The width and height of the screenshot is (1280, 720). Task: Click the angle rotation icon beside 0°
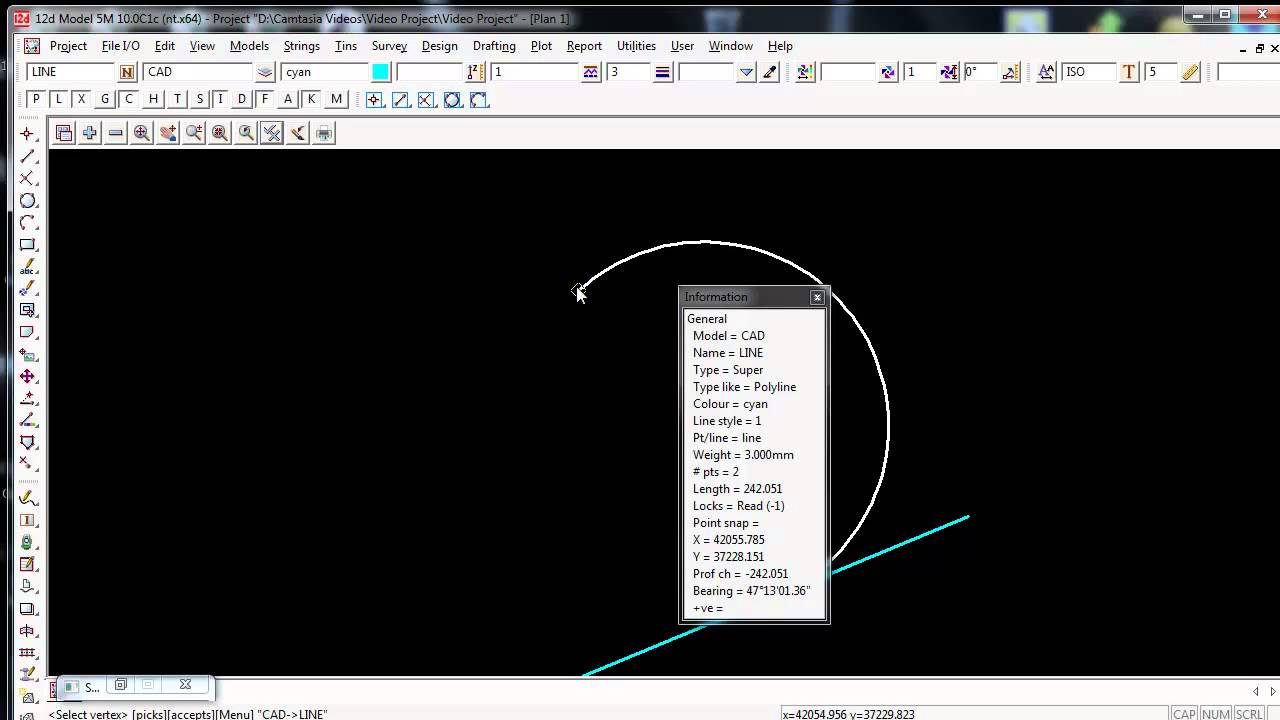[1010, 72]
